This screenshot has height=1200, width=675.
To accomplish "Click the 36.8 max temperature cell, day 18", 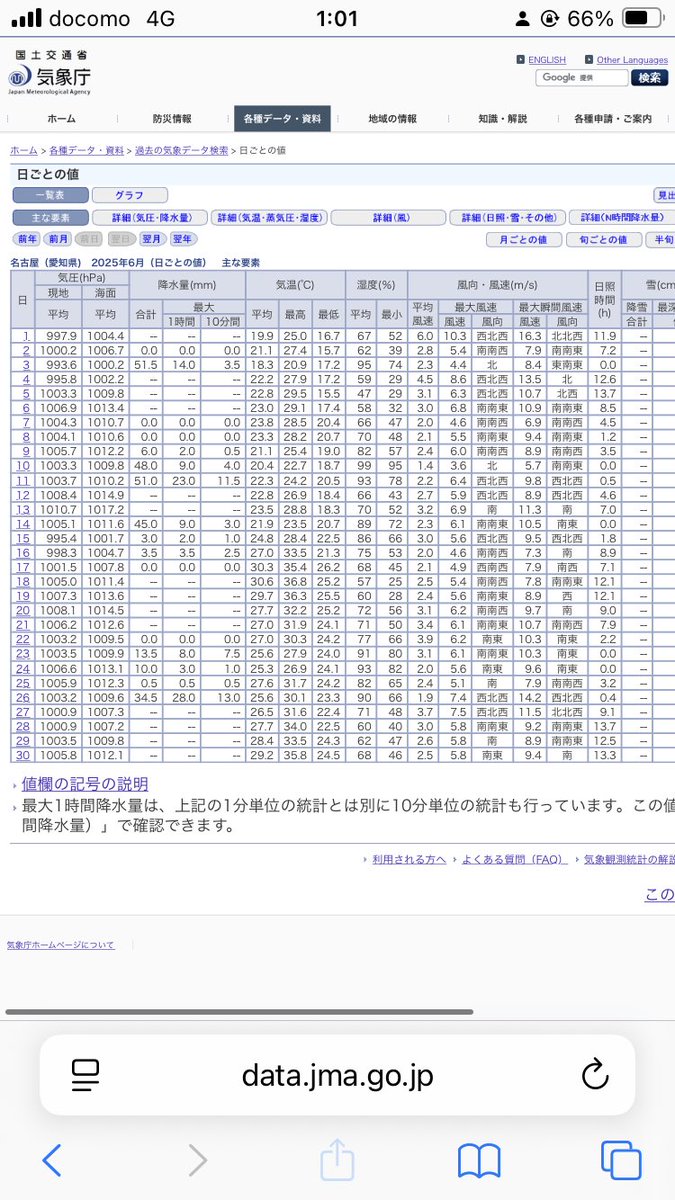I will pos(294,581).
